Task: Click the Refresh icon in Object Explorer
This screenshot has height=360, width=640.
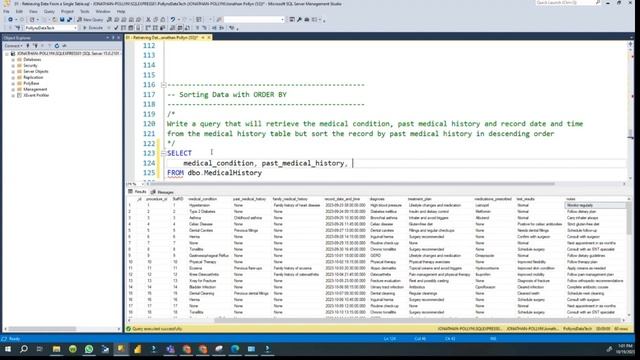Action: [x=57, y=46]
